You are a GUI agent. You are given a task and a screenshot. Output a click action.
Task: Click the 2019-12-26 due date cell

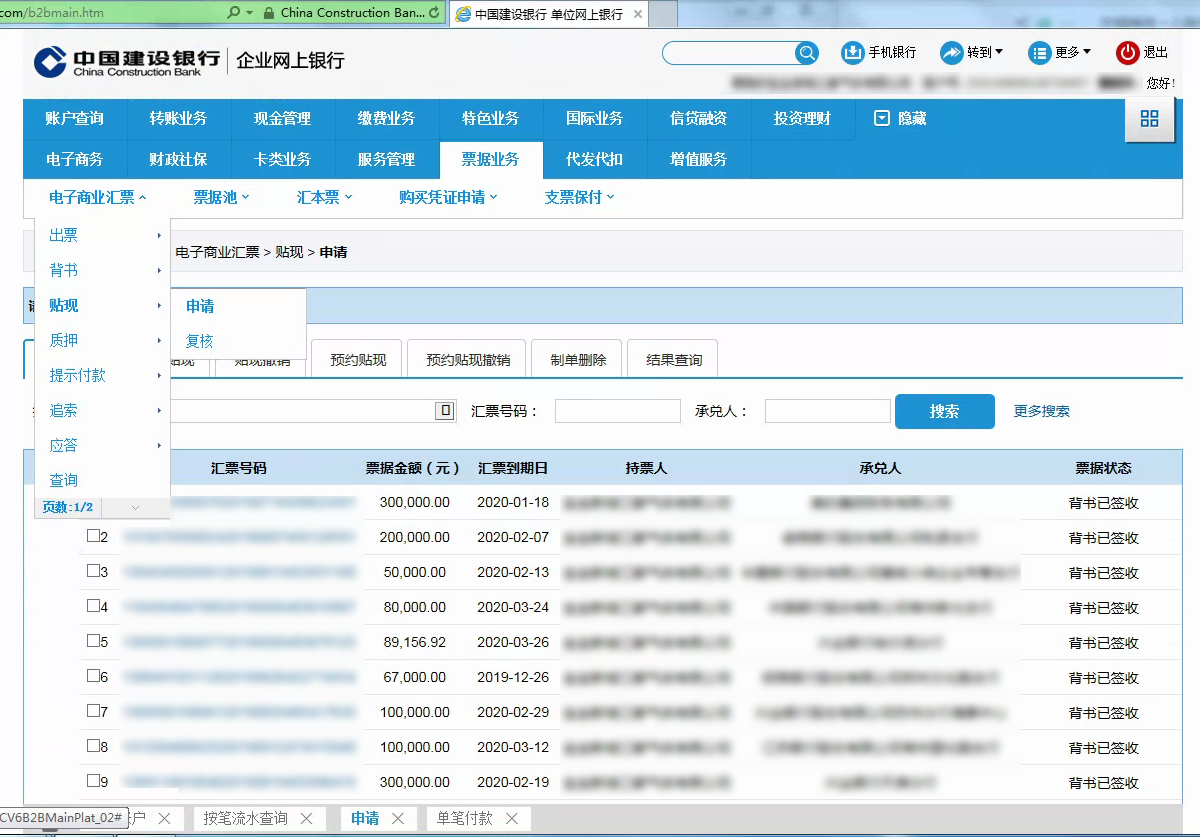(x=513, y=677)
